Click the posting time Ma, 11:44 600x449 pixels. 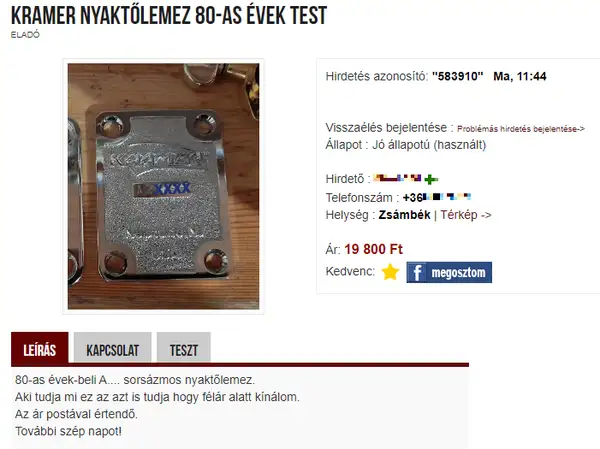520,76
